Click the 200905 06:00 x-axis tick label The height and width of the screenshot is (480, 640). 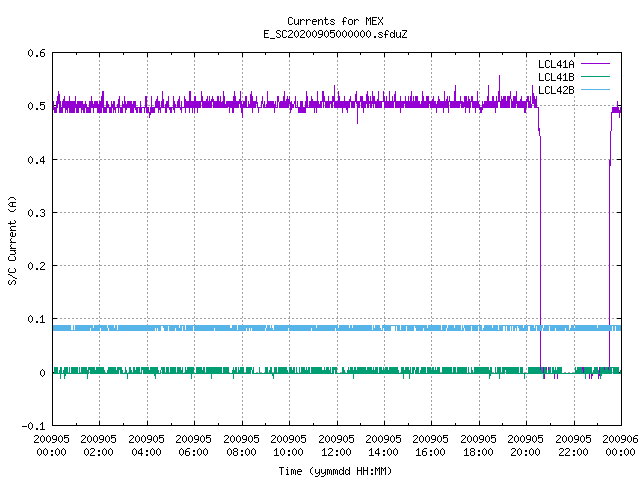pos(193,446)
